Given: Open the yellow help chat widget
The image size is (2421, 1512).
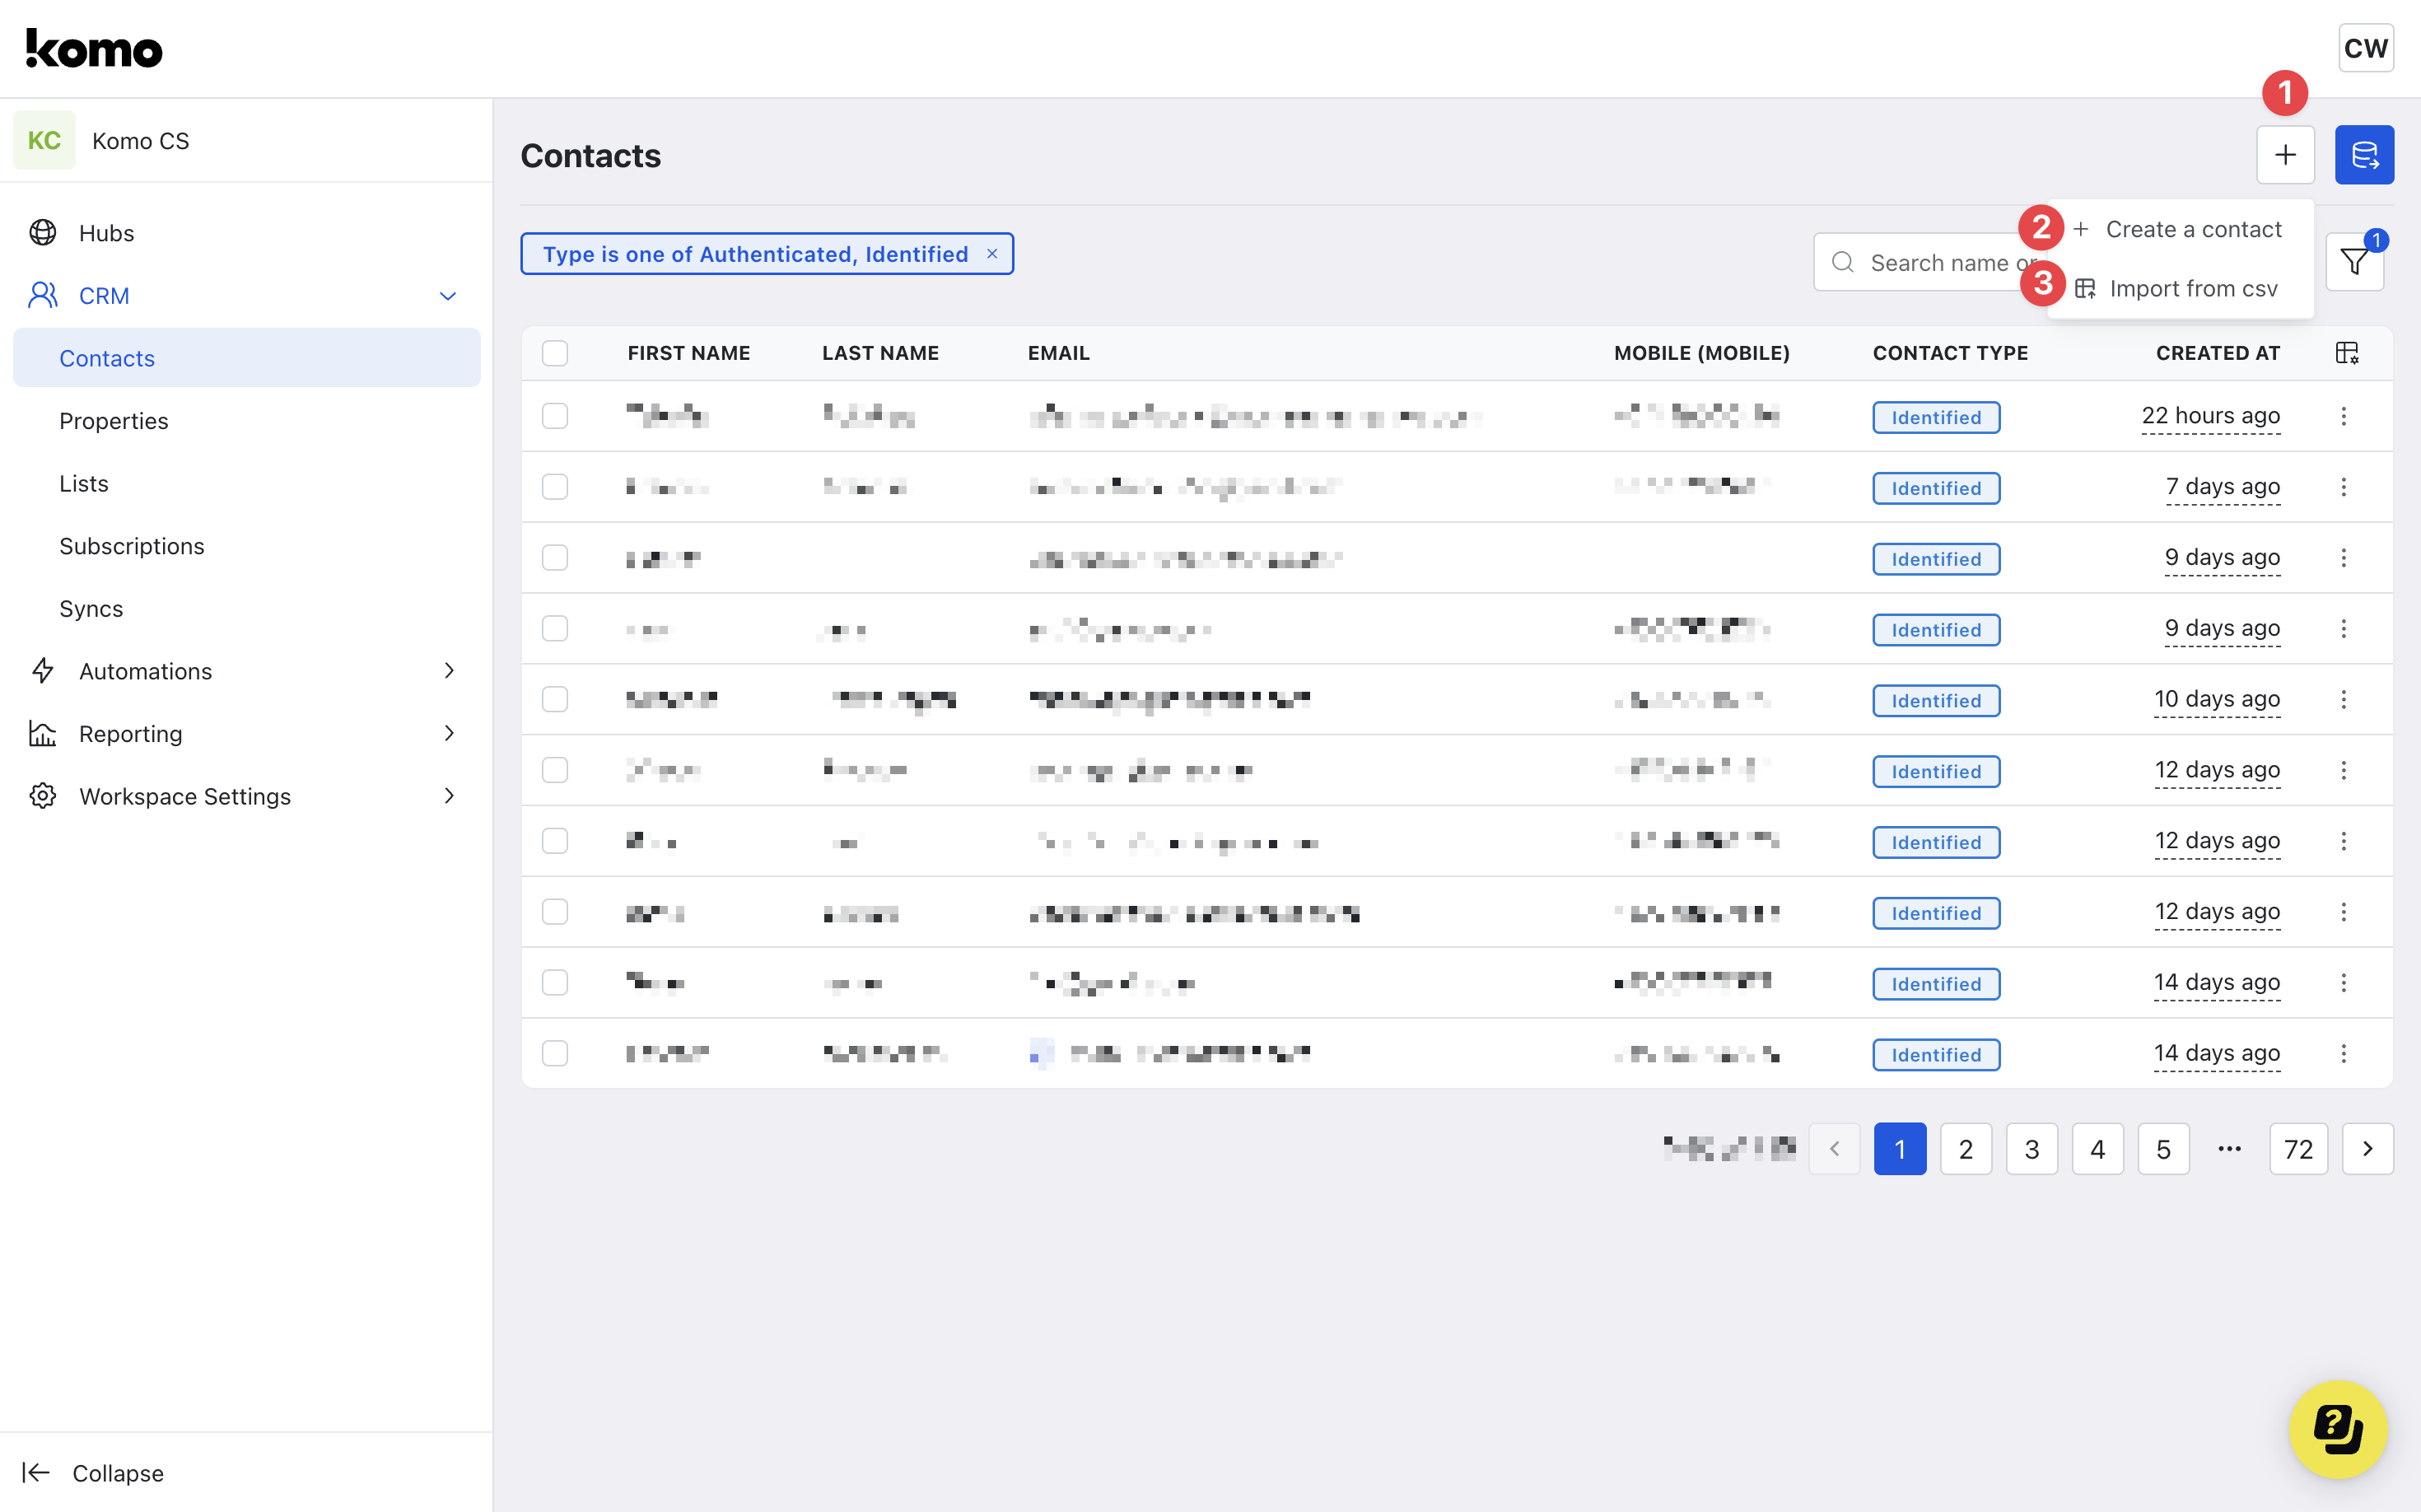Looking at the screenshot, I should pos(2337,1429).
